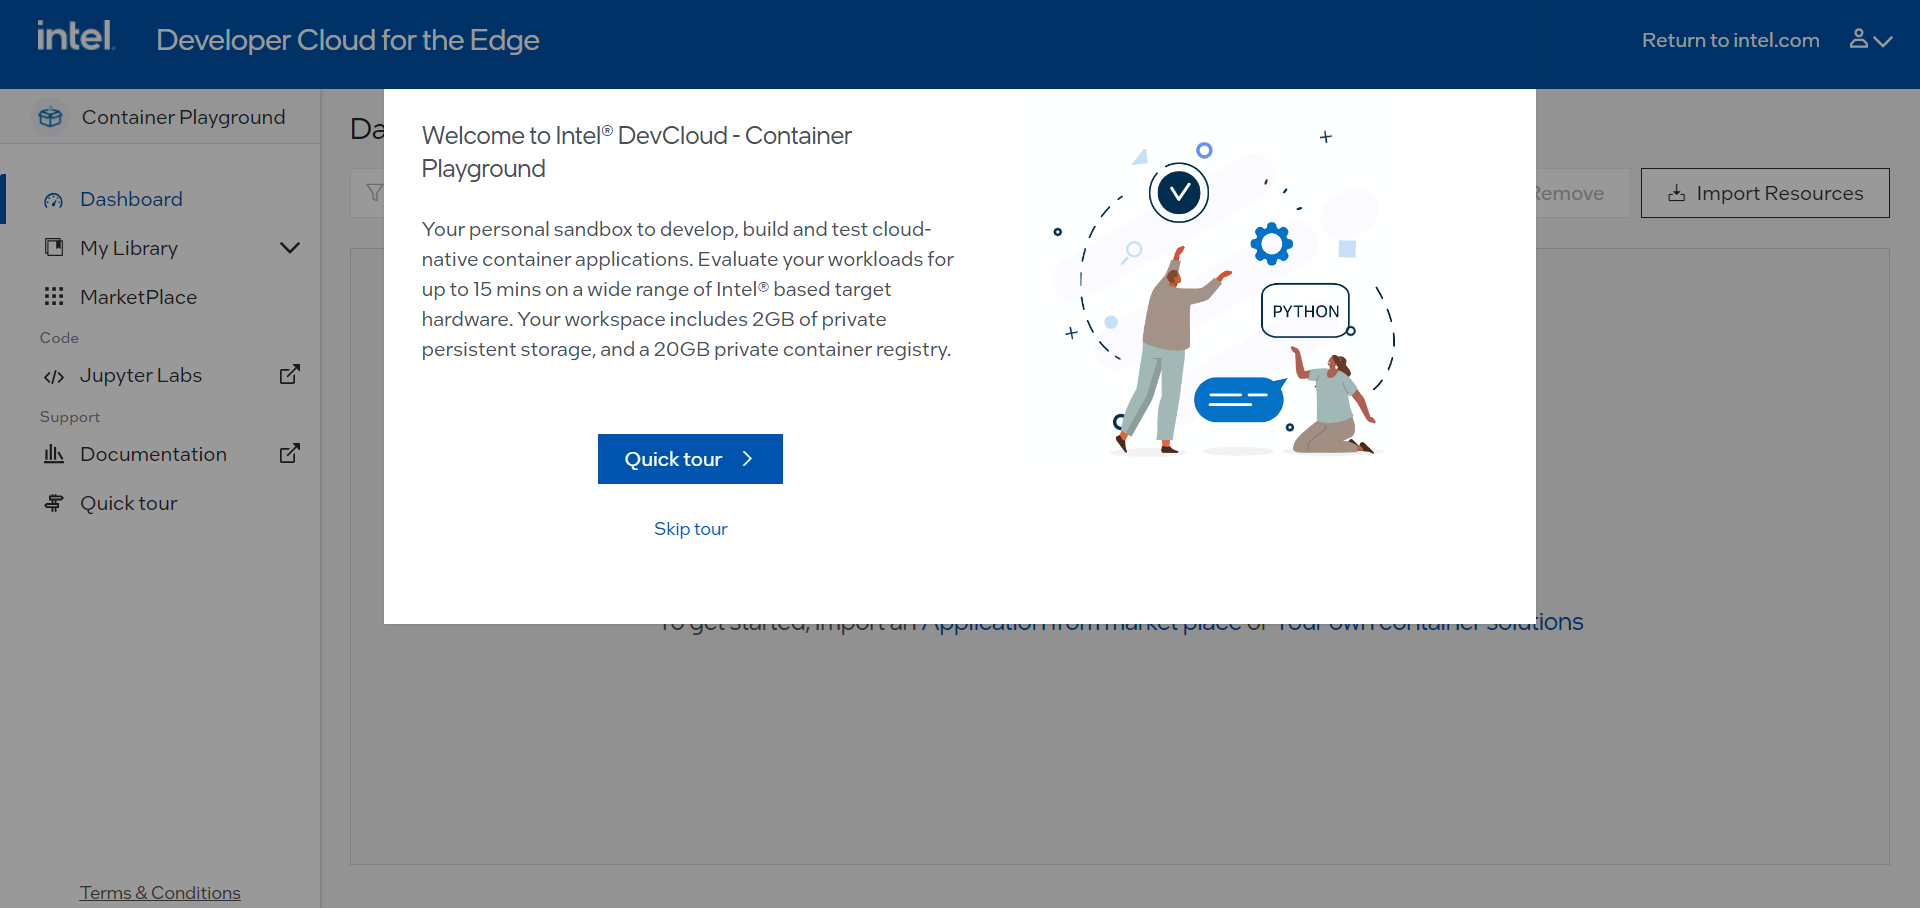1920x908 pixels.
Task: Click the Welcome to Intel DevCloud heading
Action: (x=636, y=152)
